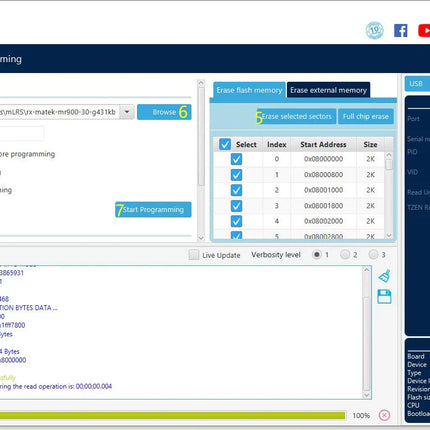
Task: Click the green progress bar
Action: tap(172, 415)
